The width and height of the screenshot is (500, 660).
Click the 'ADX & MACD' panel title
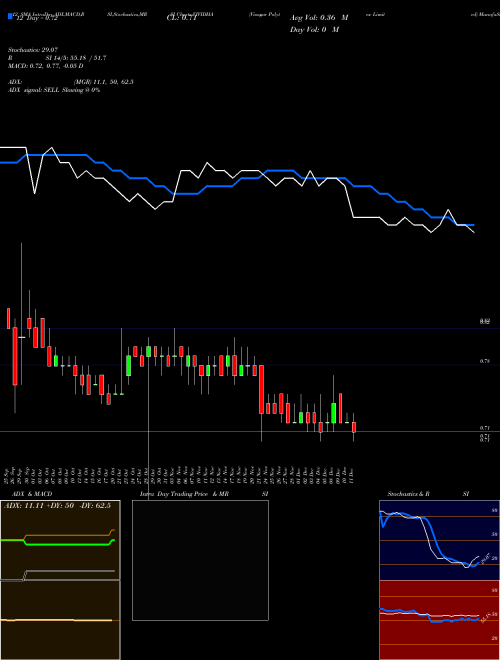click(x=32, y=494)
